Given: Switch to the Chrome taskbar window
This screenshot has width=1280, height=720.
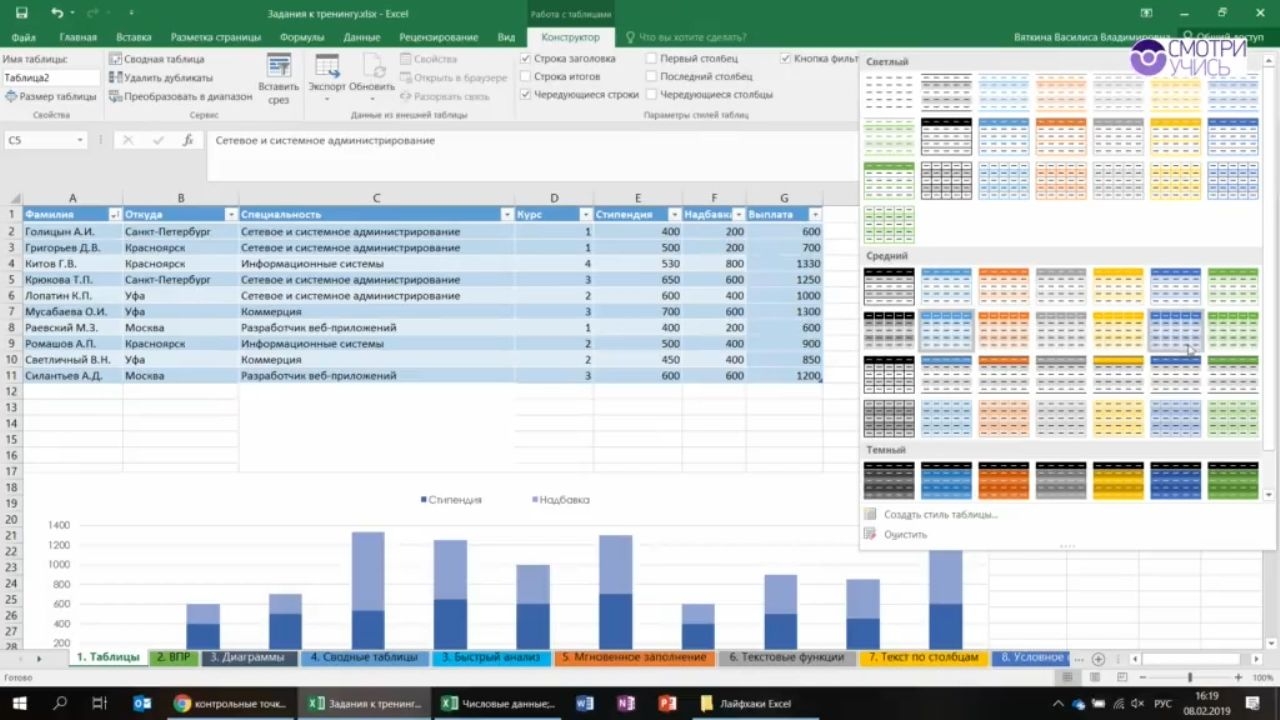Looking at the screenshot, I should click(x=229, y=703).
